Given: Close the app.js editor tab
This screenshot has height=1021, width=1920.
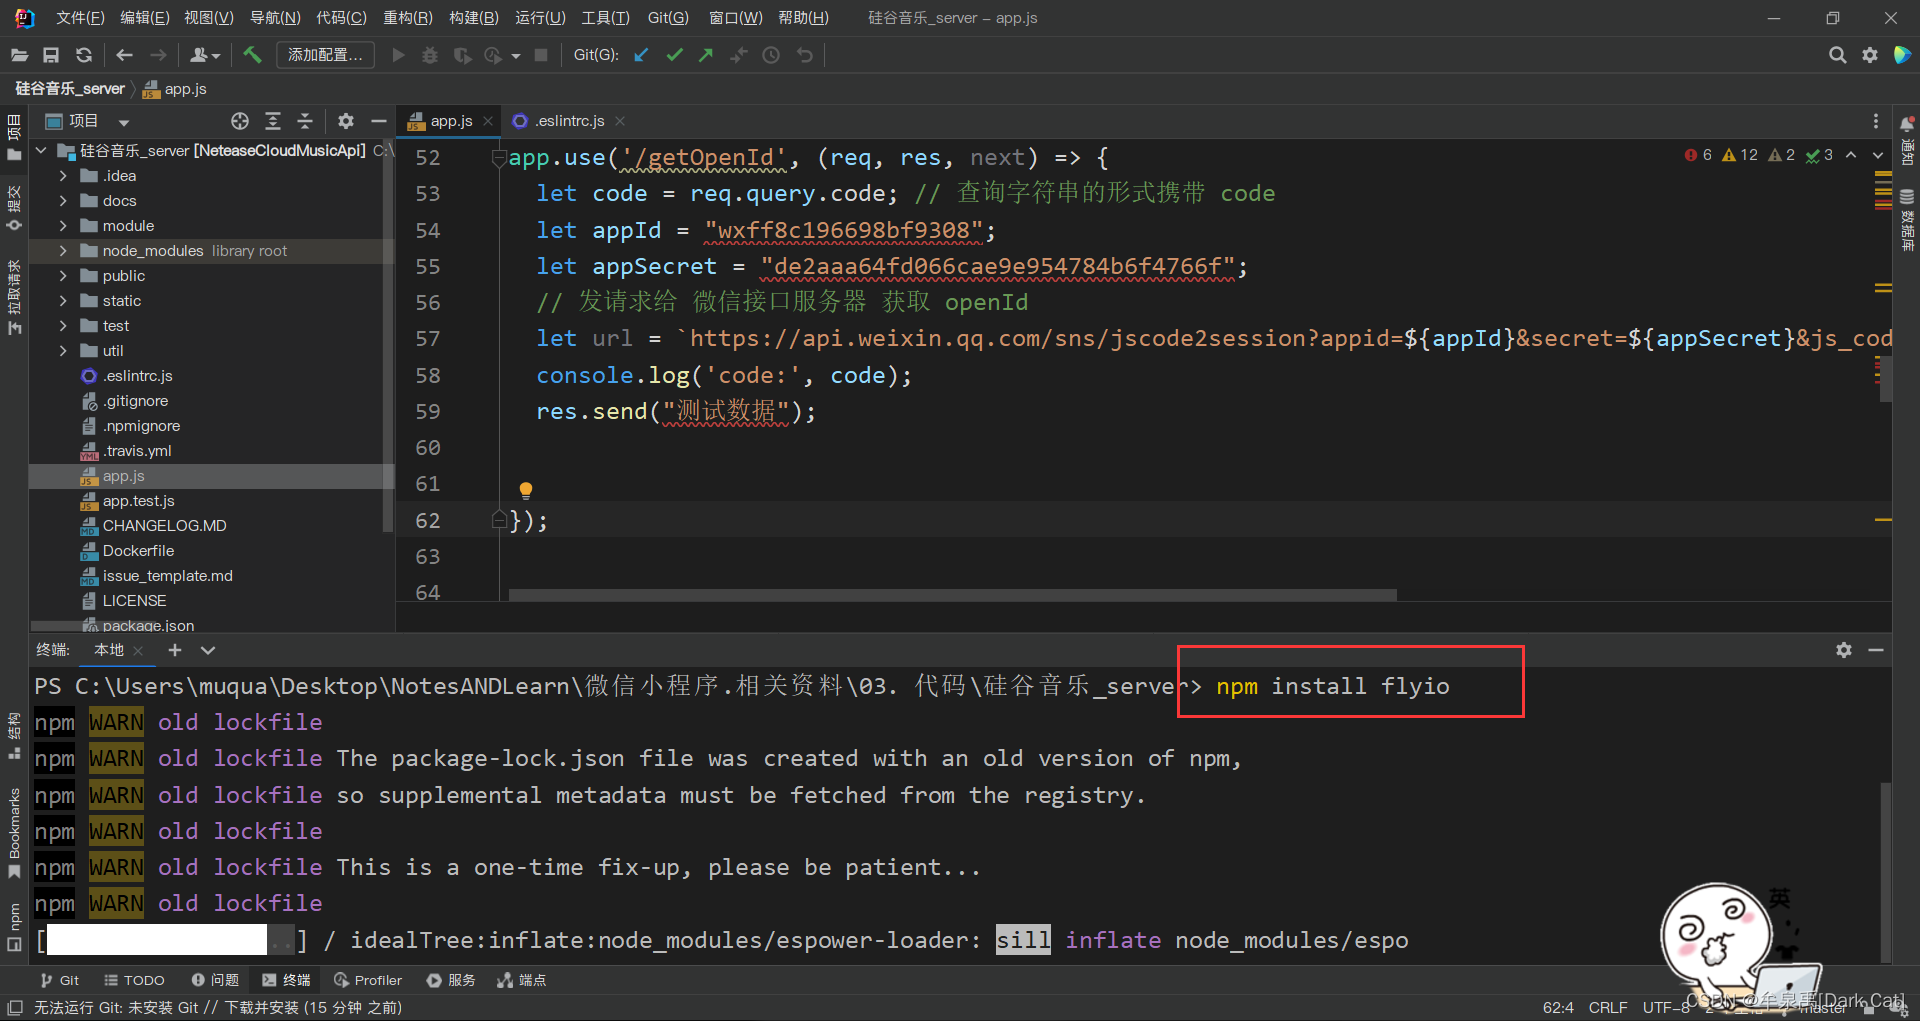Looking at the screenshot, I should [x=488, y=121].
